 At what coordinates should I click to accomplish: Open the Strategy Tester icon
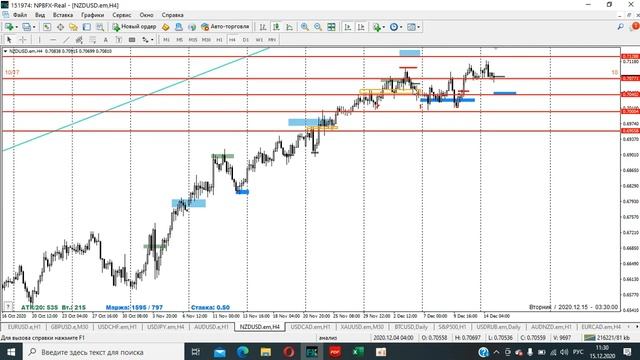point(100,27)
